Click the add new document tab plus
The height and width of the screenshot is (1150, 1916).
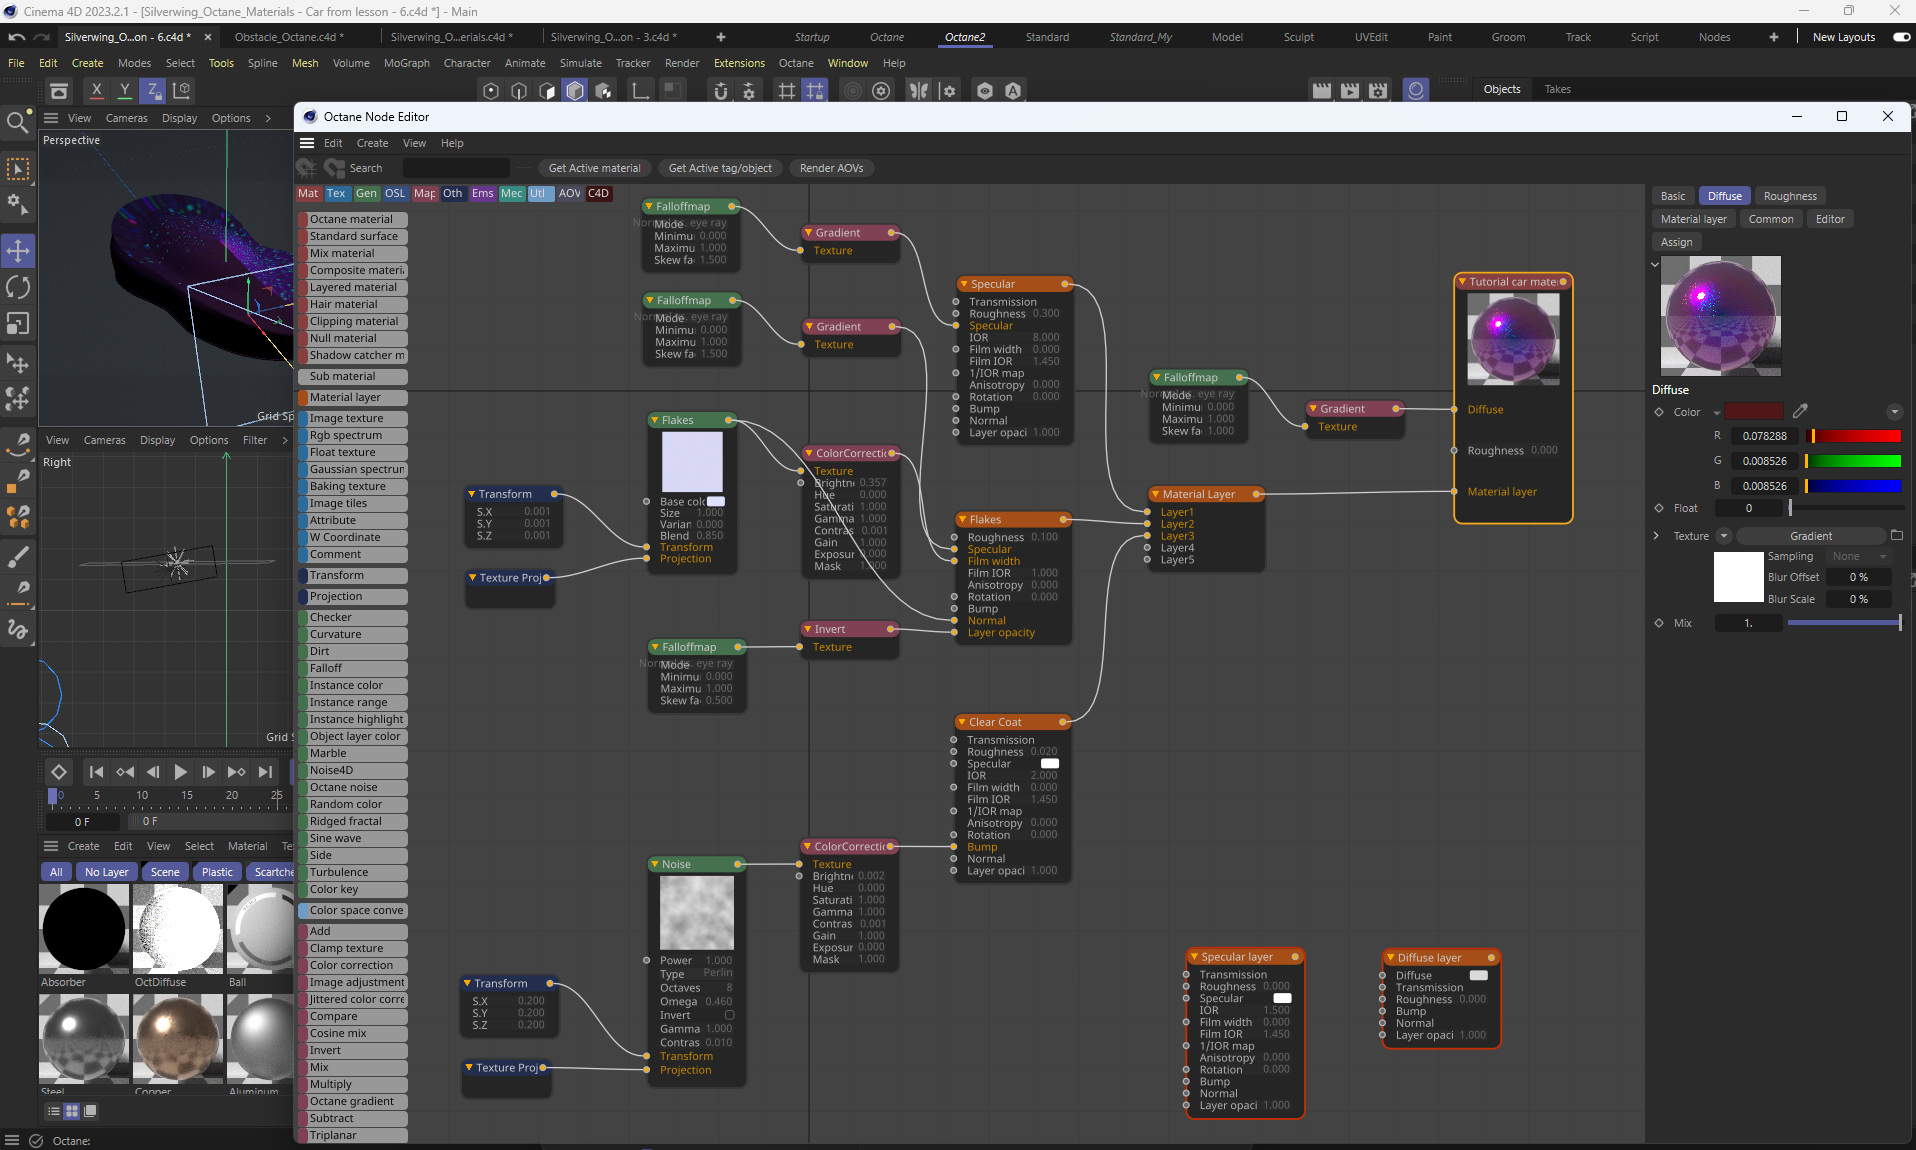[x=721, y=37]
